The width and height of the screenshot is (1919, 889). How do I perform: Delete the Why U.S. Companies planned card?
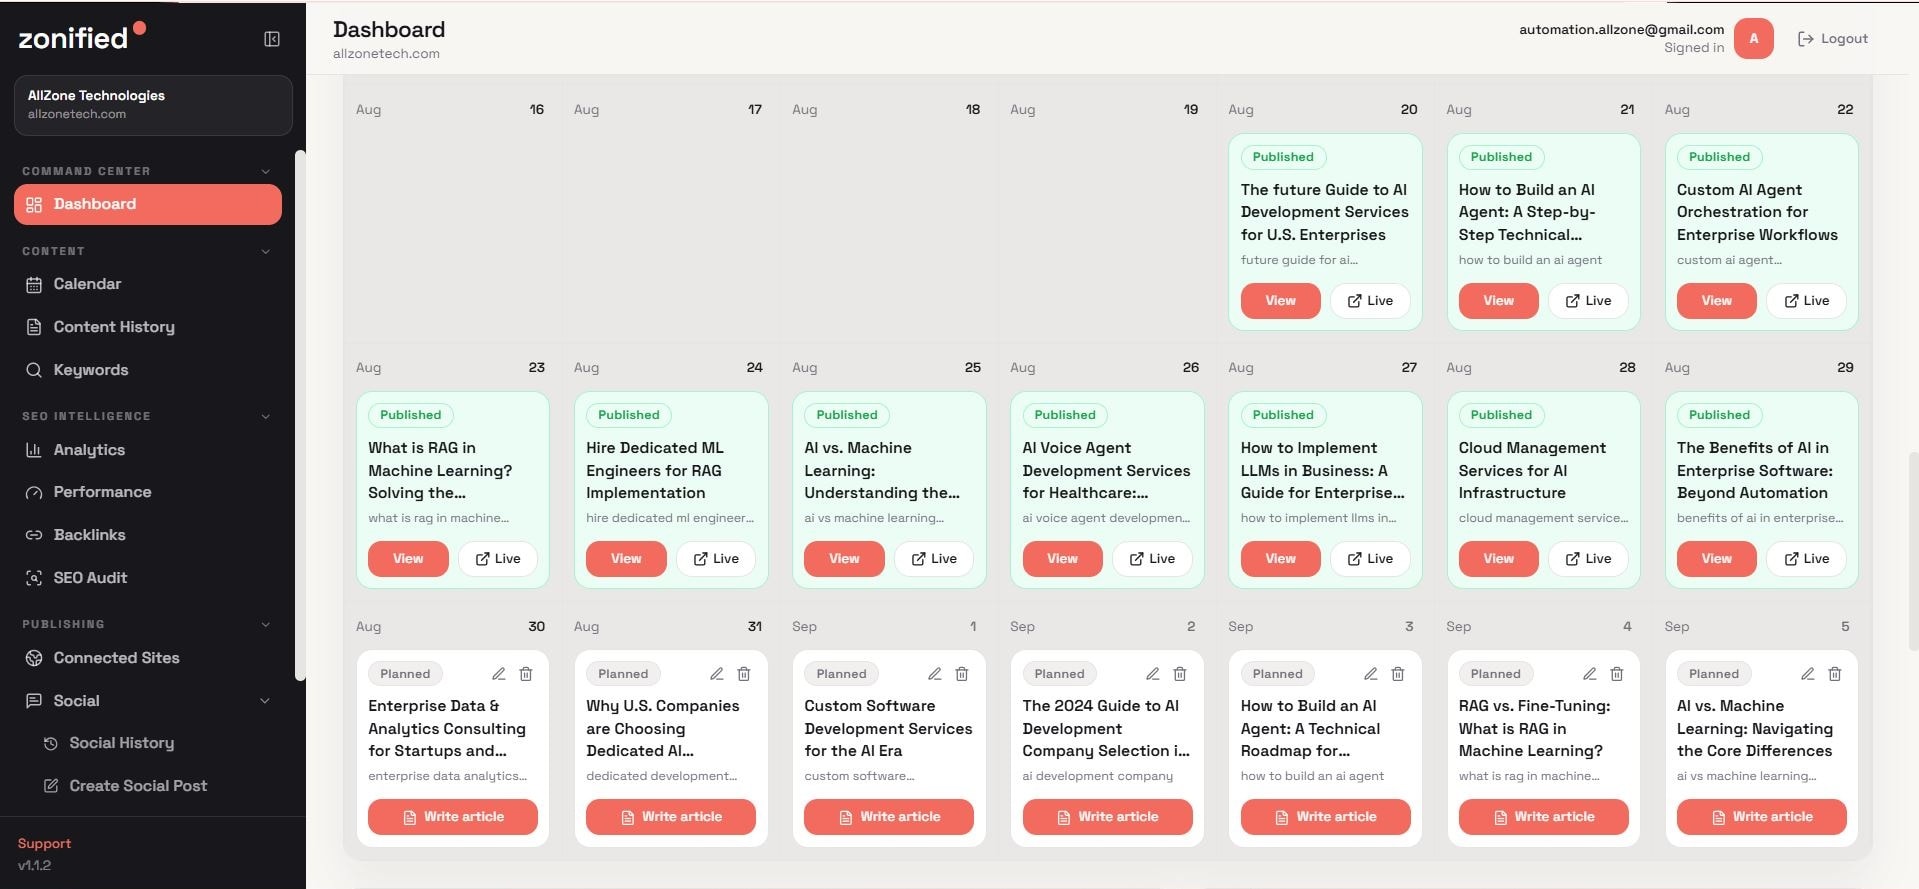click(x=744, y=674)
